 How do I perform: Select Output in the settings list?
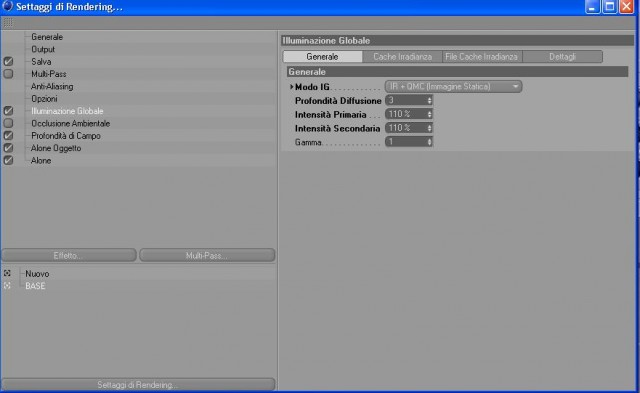tap(43, 49)
